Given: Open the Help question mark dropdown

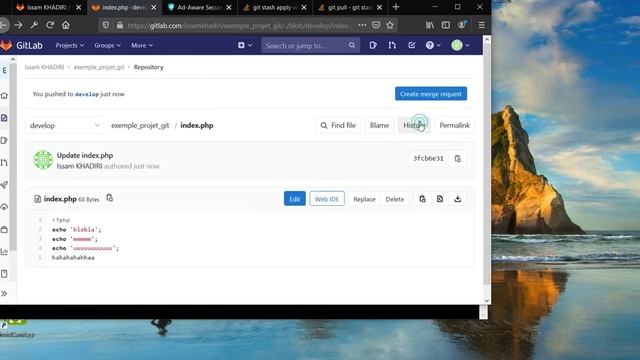Looking at the screenshot, I should pos(433,45).
